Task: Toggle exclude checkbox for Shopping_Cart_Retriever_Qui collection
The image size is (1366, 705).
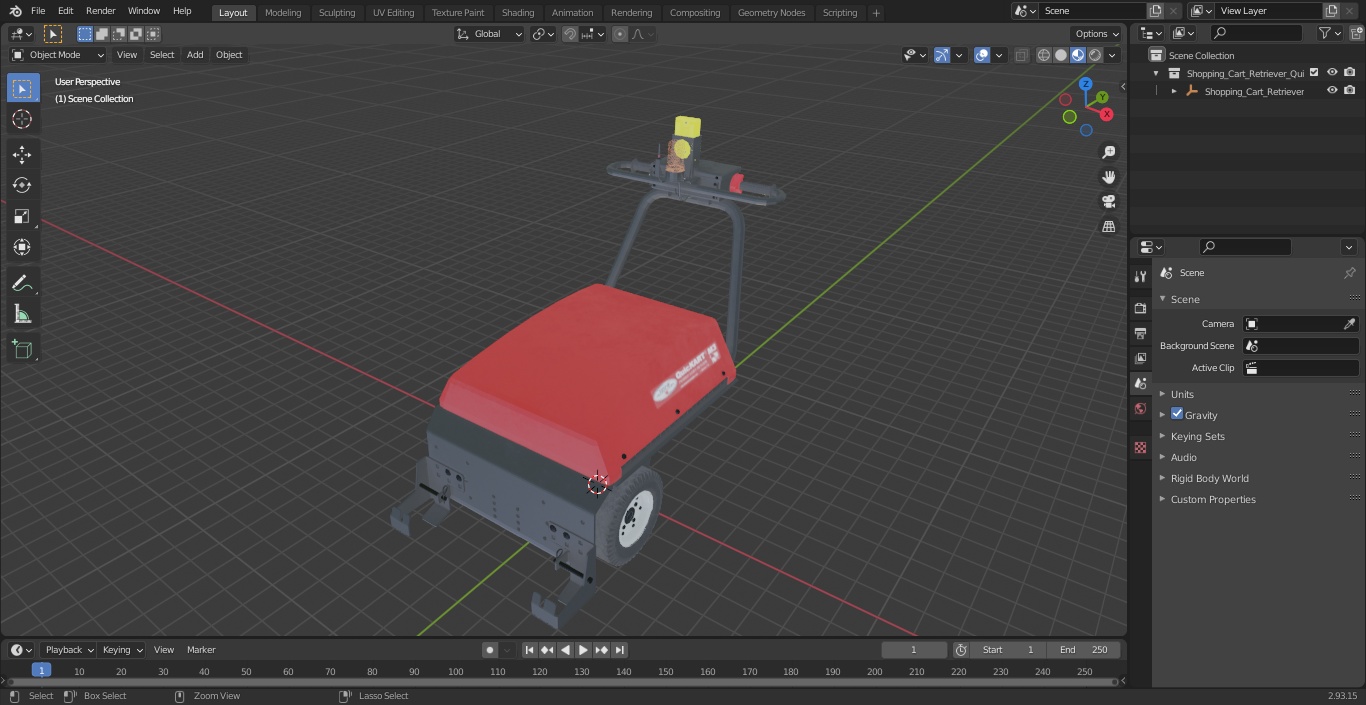Action: pyautogui.click(x=1314, y=73)
